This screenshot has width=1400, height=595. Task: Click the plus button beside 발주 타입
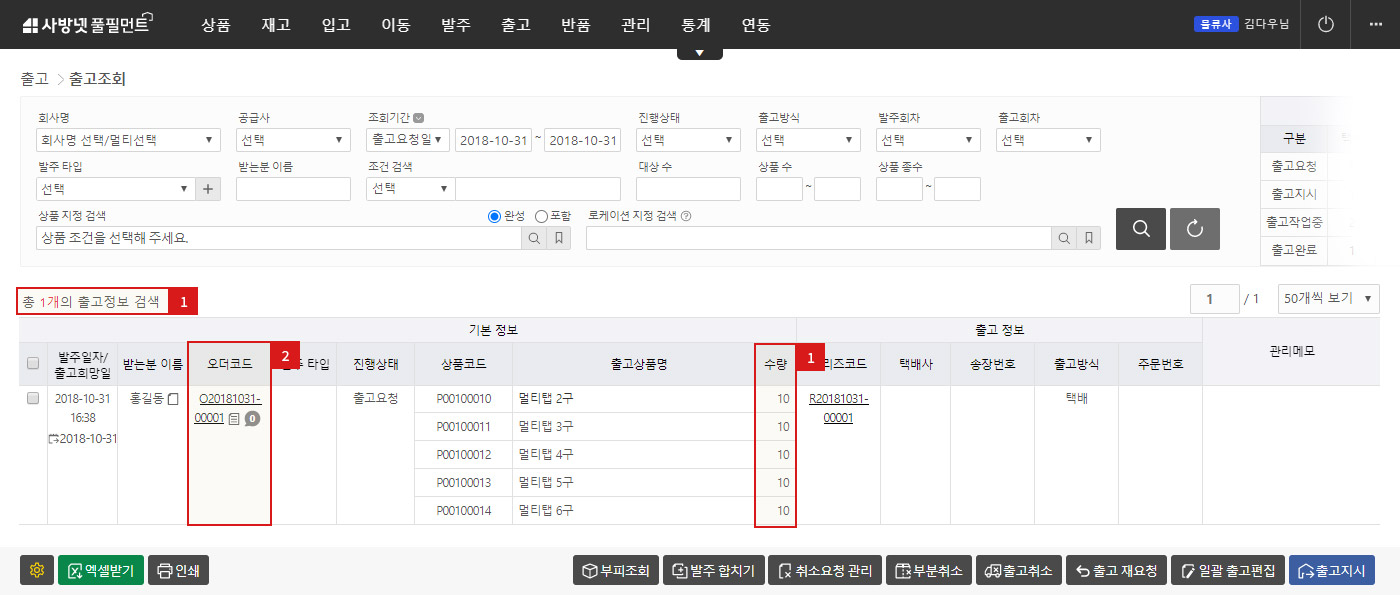click(x=209, y=189)
